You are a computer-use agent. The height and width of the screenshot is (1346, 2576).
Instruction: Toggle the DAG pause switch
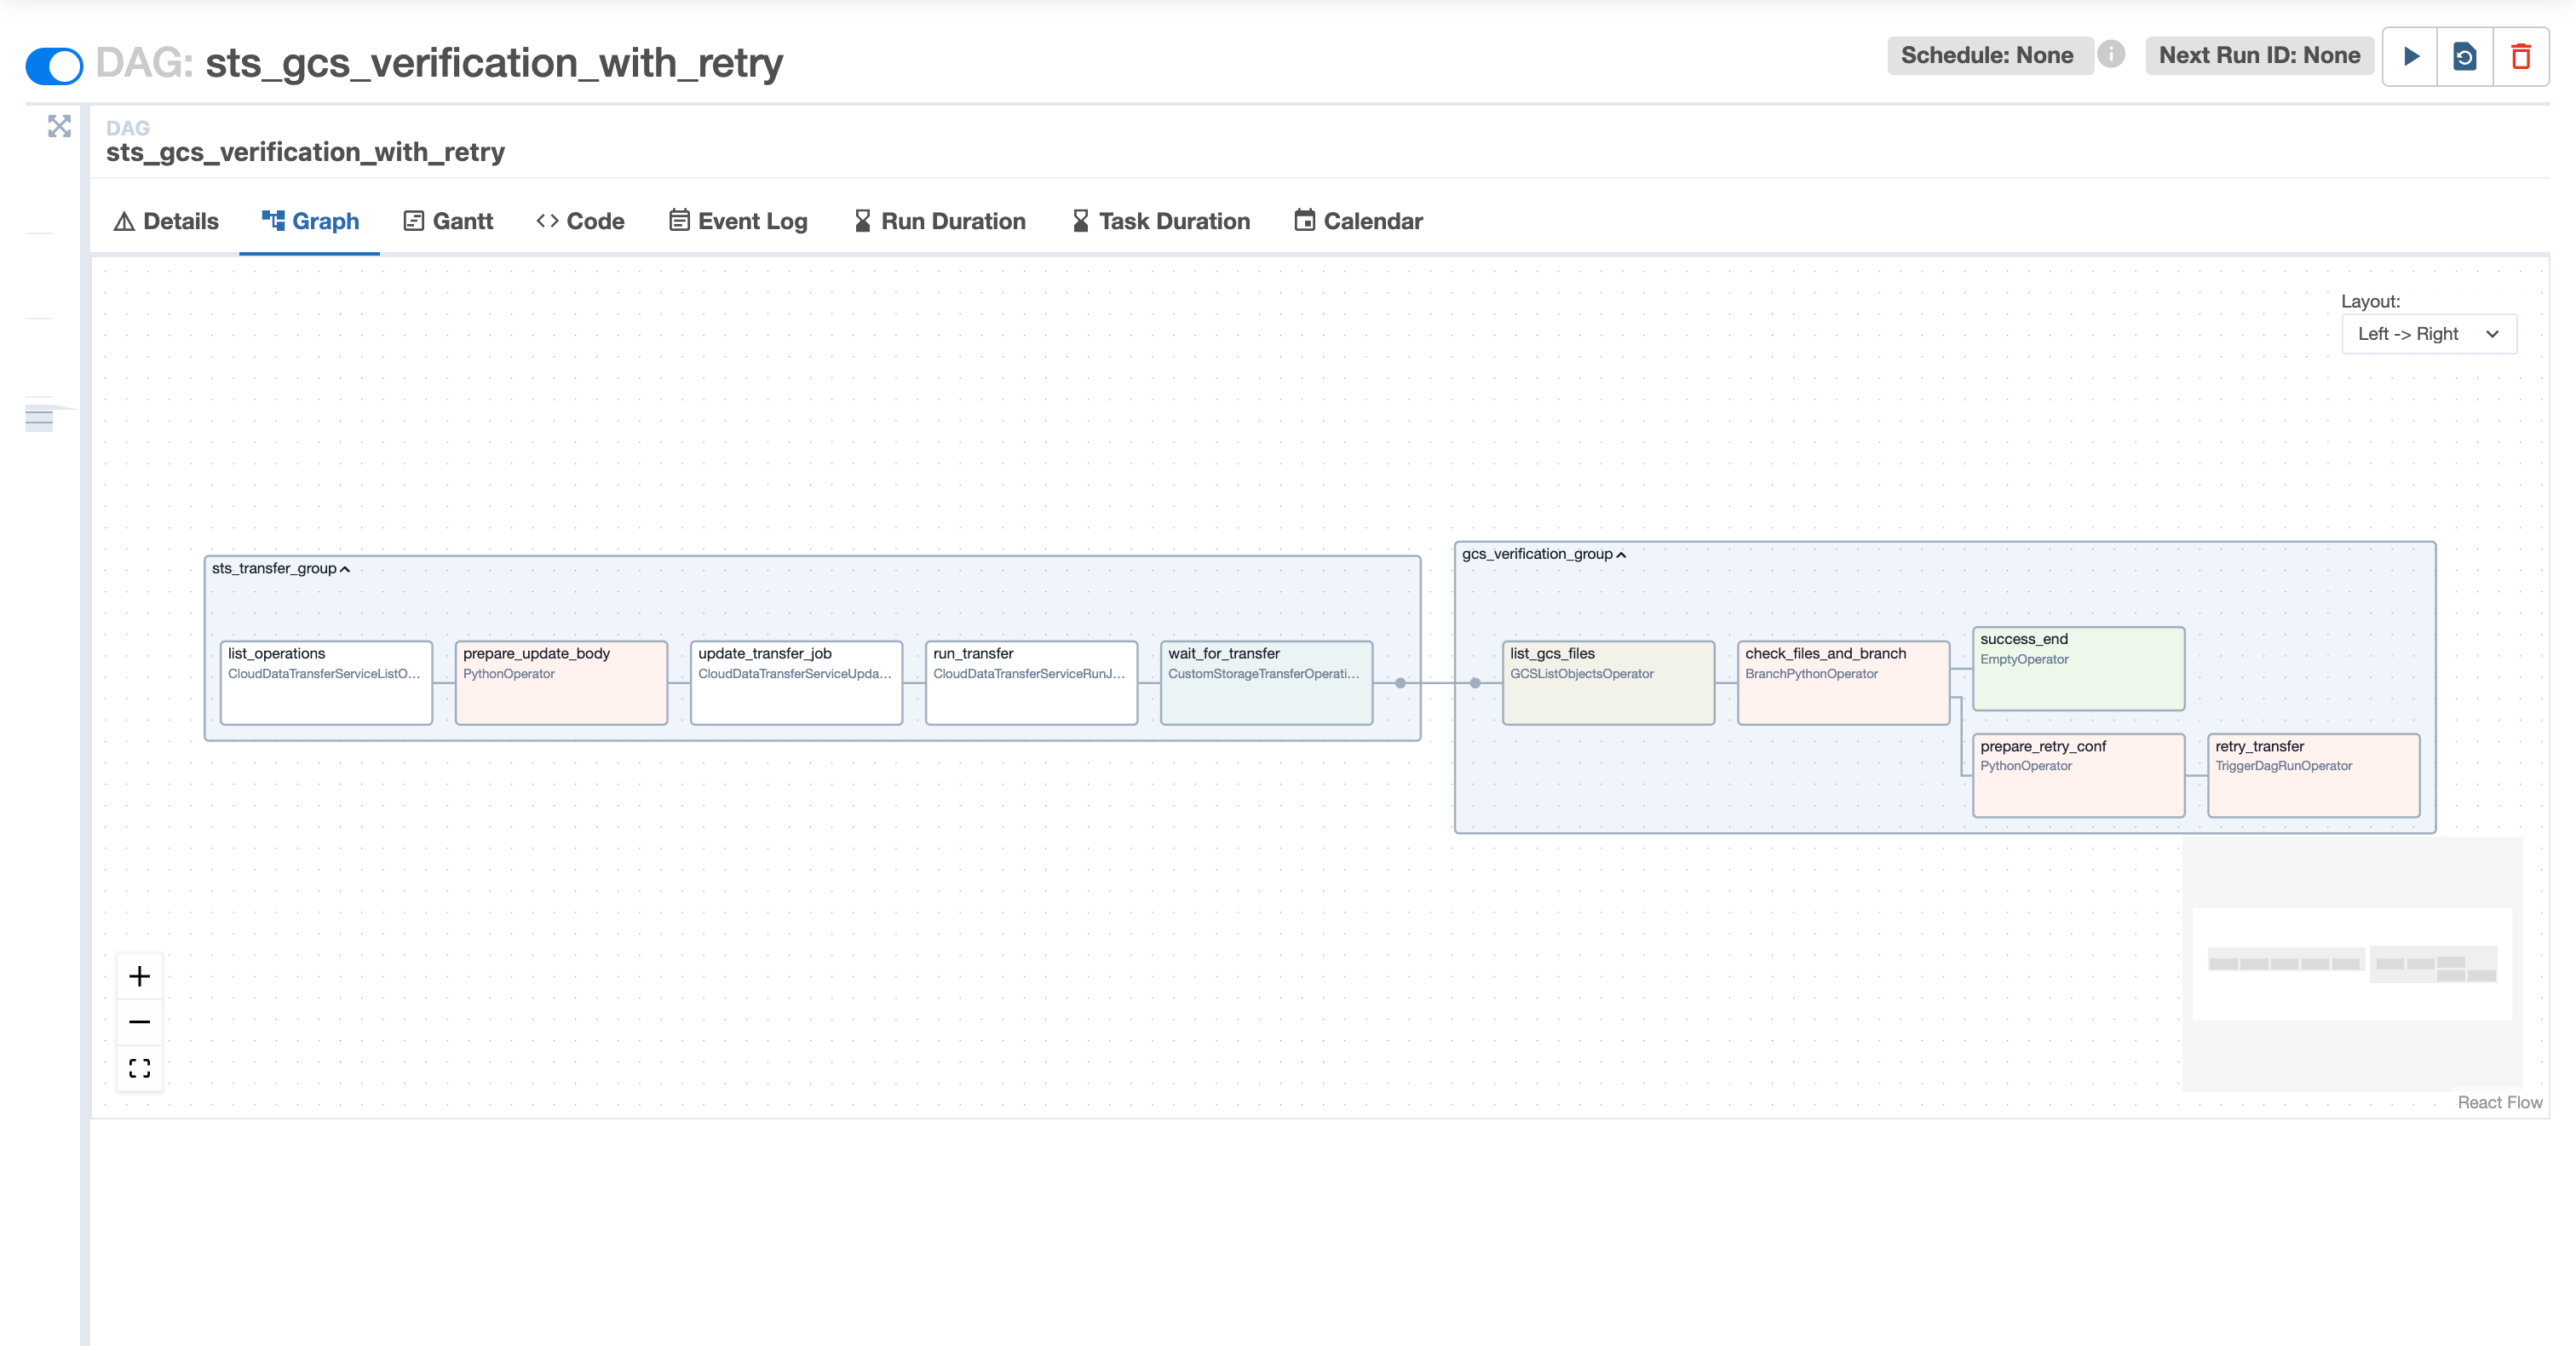54,66
